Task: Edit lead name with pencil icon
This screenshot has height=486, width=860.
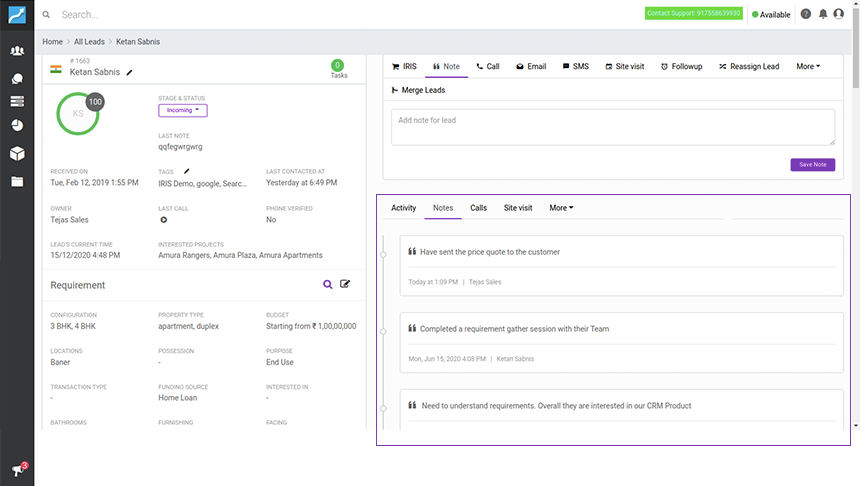Action: (x=129, y=72)
